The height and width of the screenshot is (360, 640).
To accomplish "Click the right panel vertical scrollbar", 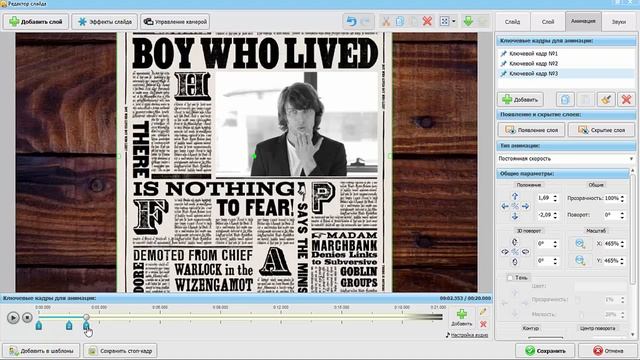I will (x=633, y=229).
